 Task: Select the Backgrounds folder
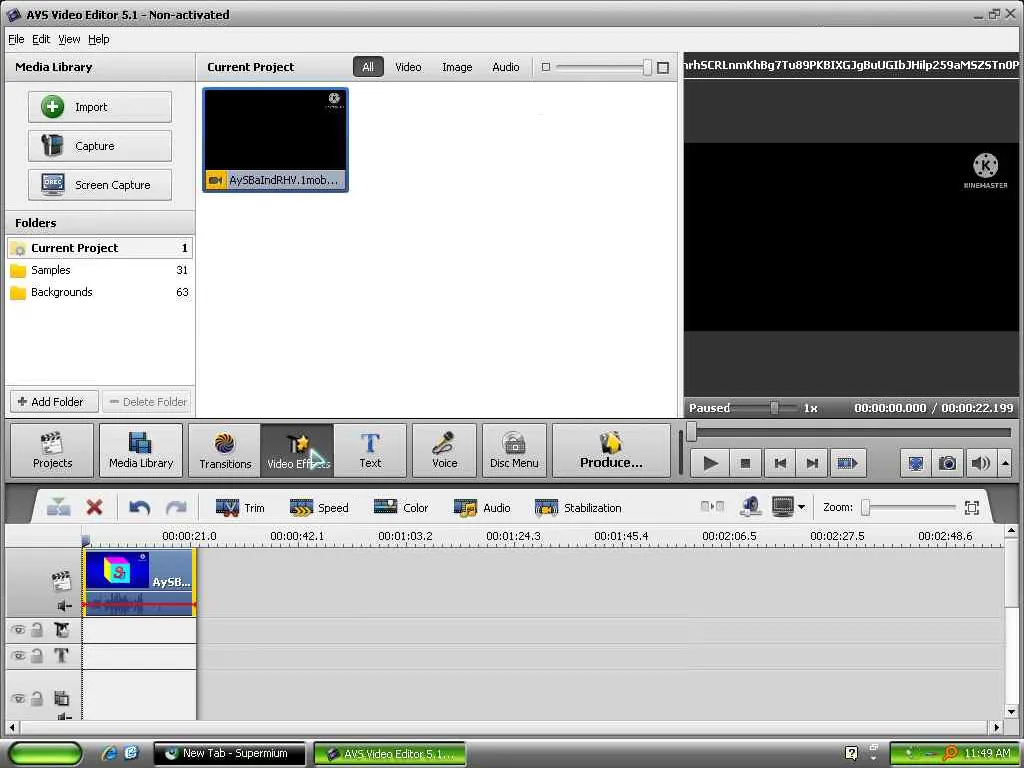[x=100, y=292]
